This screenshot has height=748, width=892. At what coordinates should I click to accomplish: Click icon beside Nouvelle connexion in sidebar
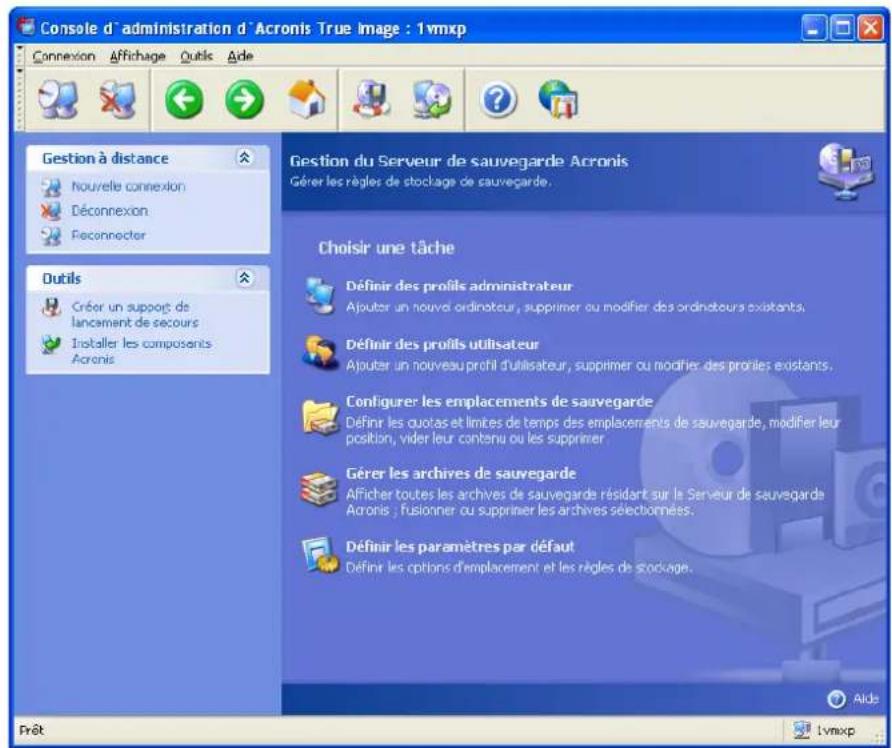coord(51,187)
